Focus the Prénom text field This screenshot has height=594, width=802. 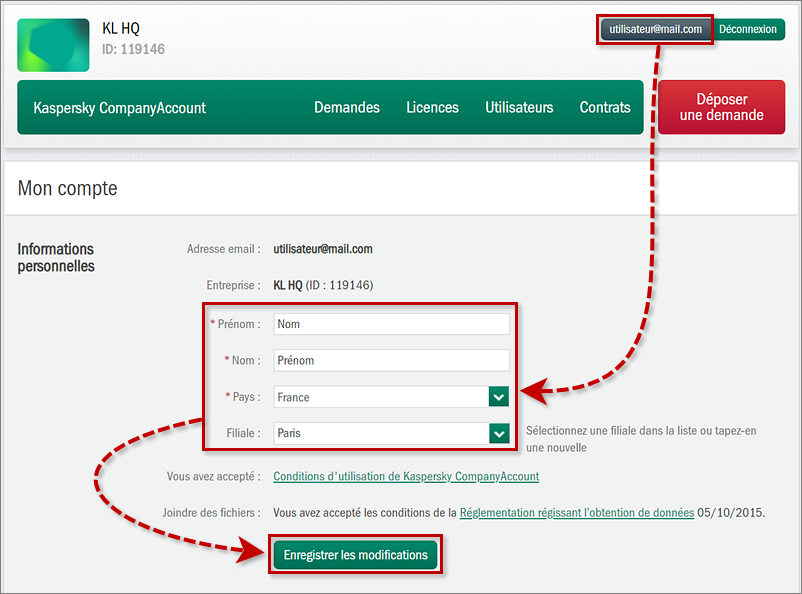pos(391,324)
